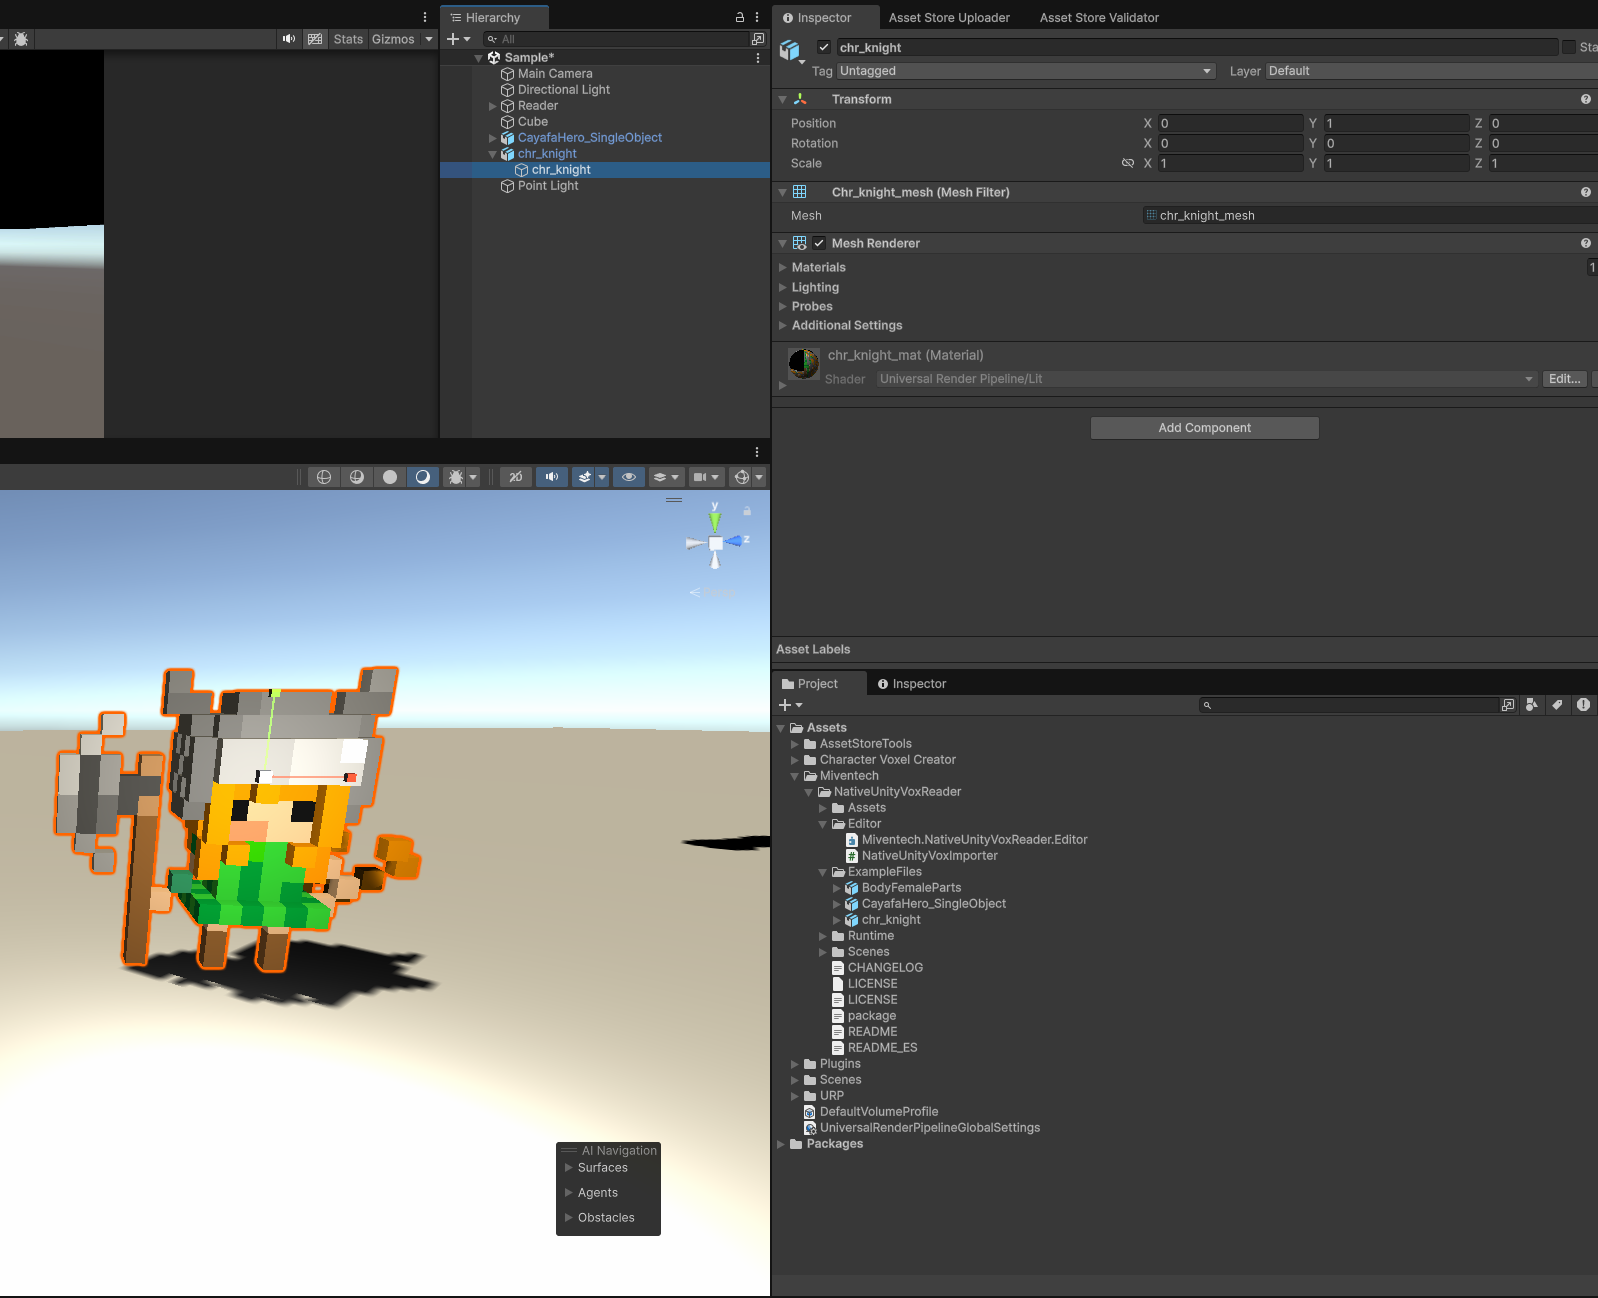Screen dimensions: 1598x1298
Task: Toggle the orientation gizmo rotation lock
Action: tap(747, 511)
